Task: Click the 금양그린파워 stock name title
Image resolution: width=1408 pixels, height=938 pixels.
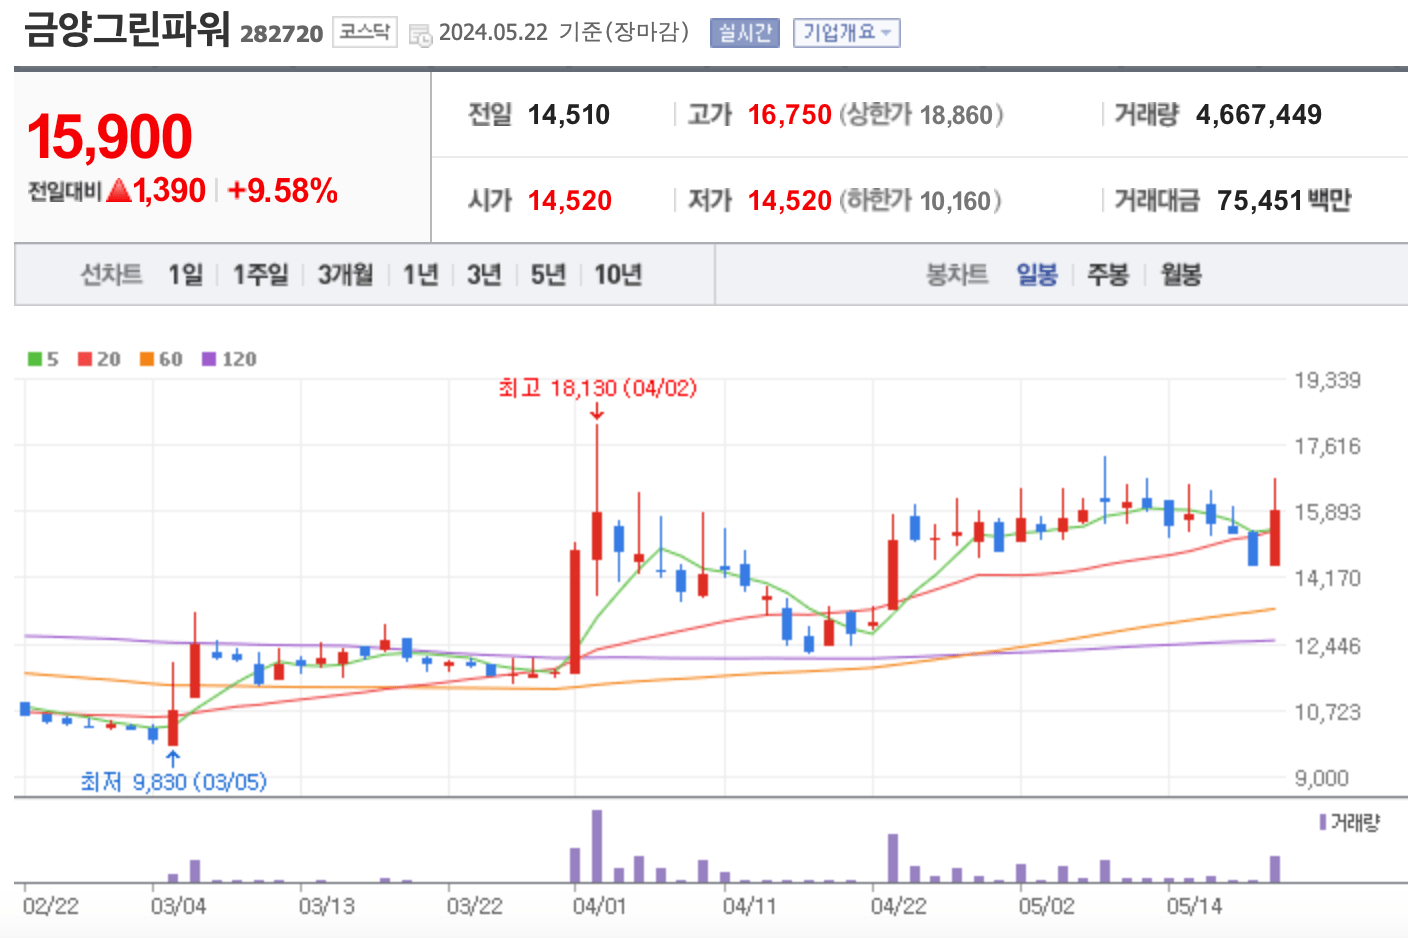Action: coord(127,29)
